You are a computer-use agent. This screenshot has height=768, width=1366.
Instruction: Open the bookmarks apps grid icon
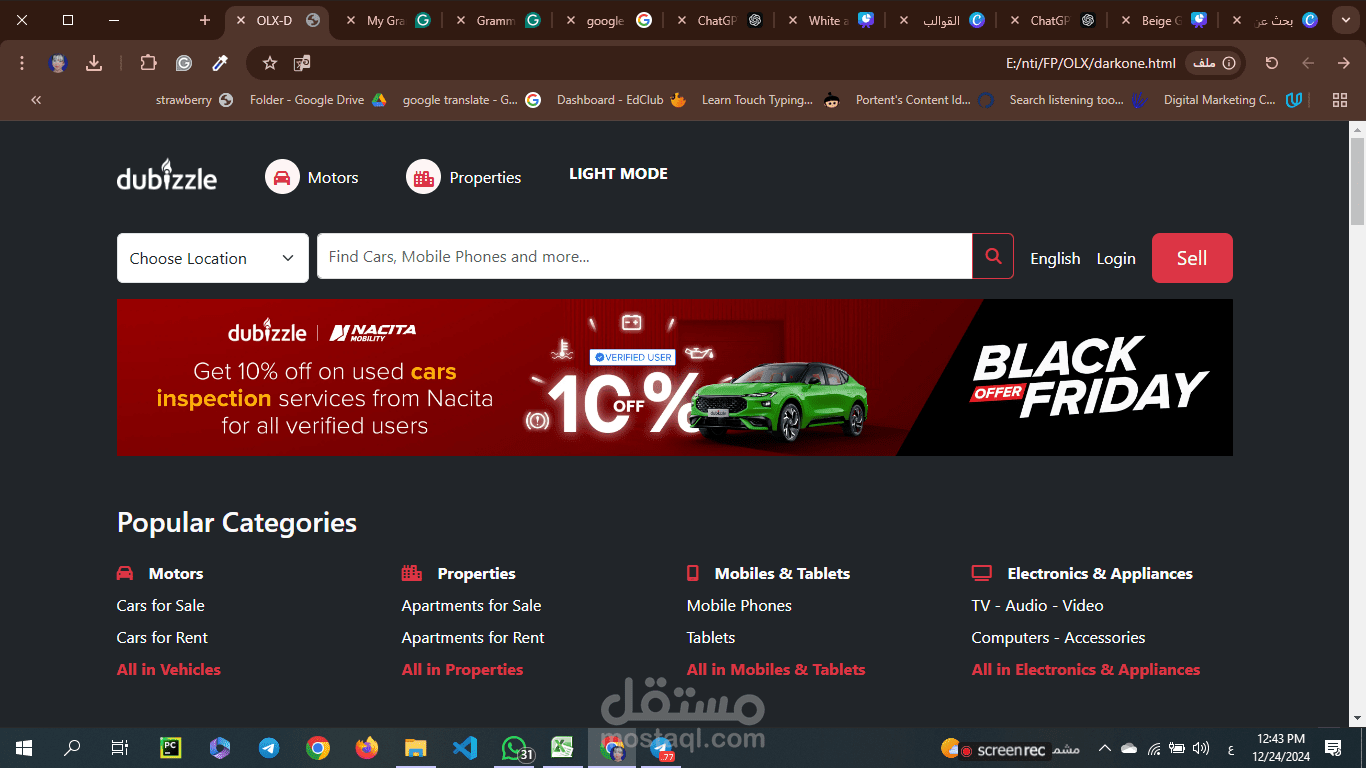coord(1340,100)
